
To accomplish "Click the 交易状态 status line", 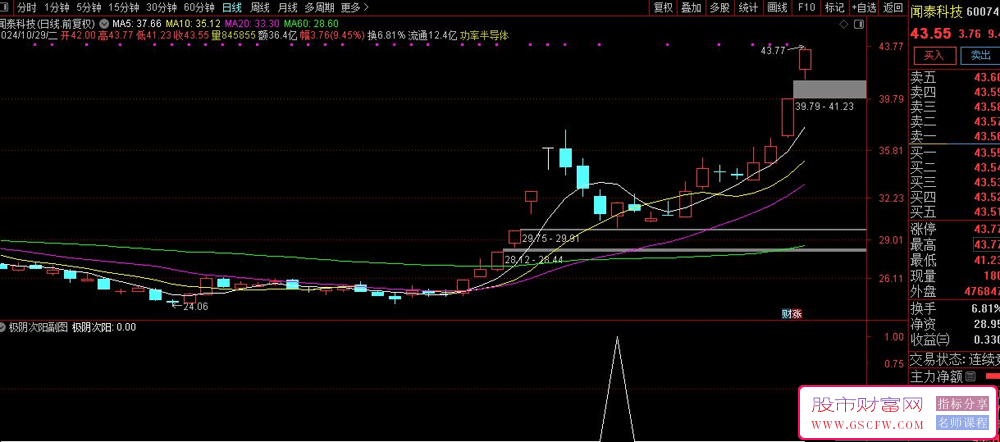I will (x=954, y=360).
